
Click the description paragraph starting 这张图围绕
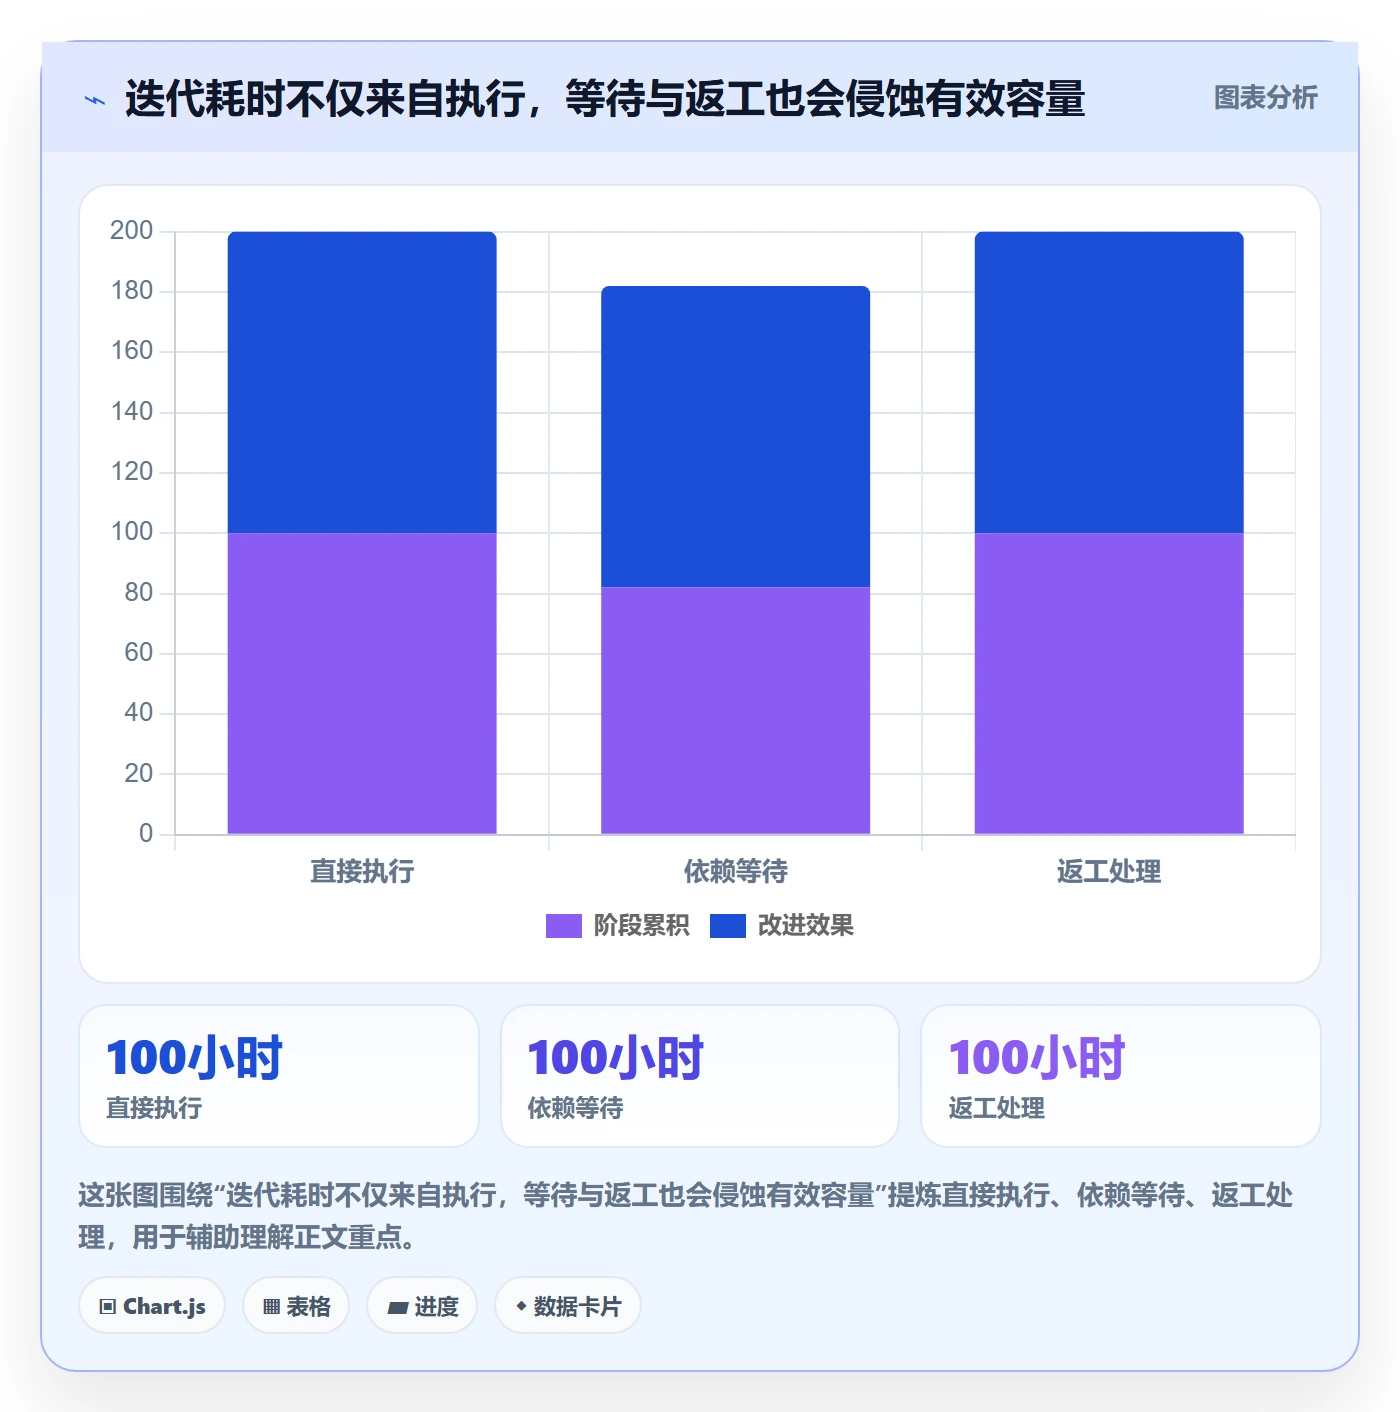pos(686,1216)
